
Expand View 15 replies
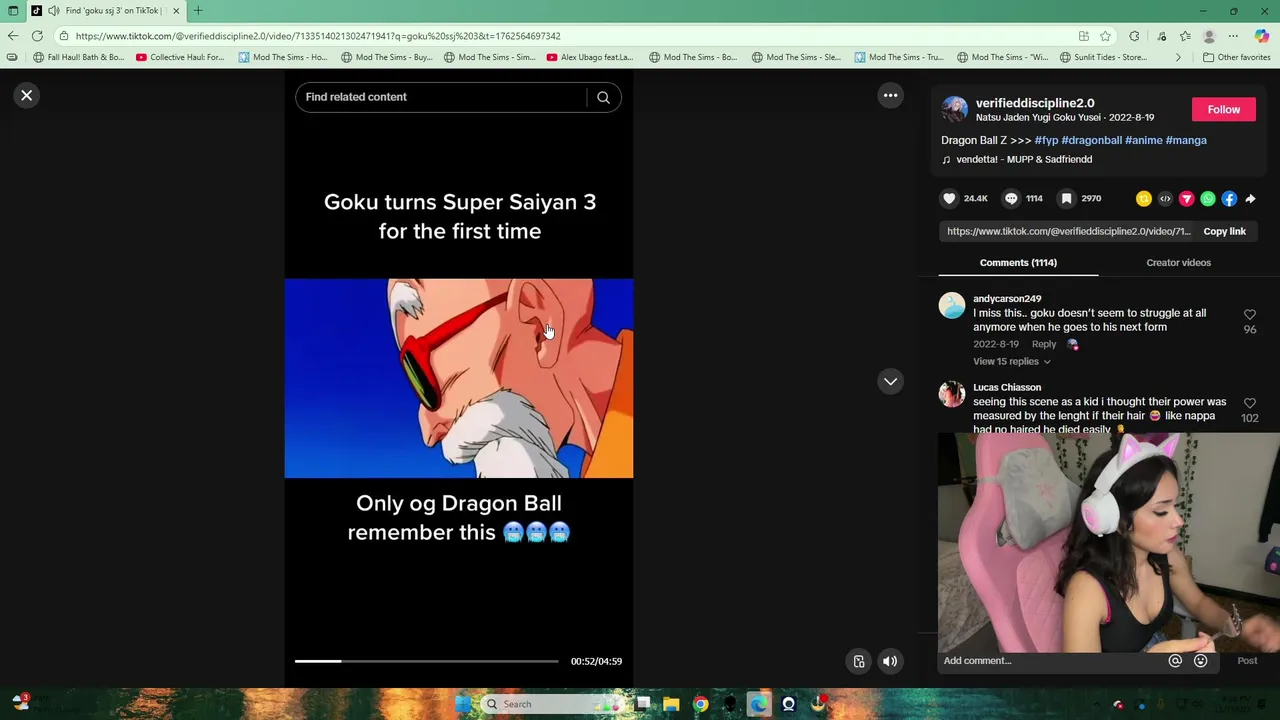coord(1011,362)
